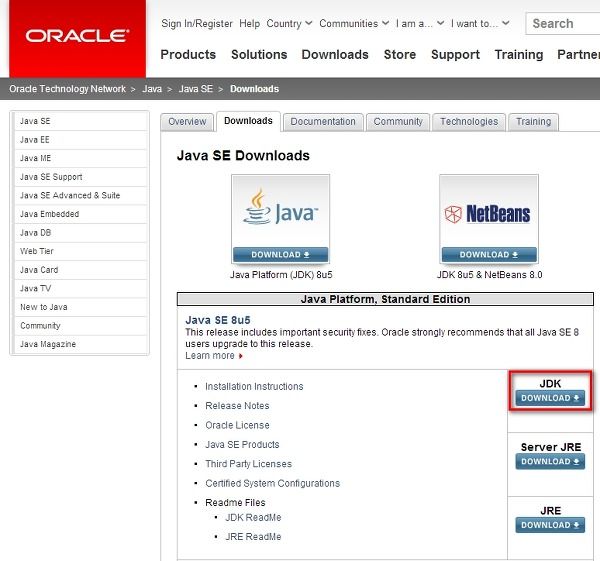Switch to the Documentation tab
The image size is (600, 561).
(x=323, y=122)
